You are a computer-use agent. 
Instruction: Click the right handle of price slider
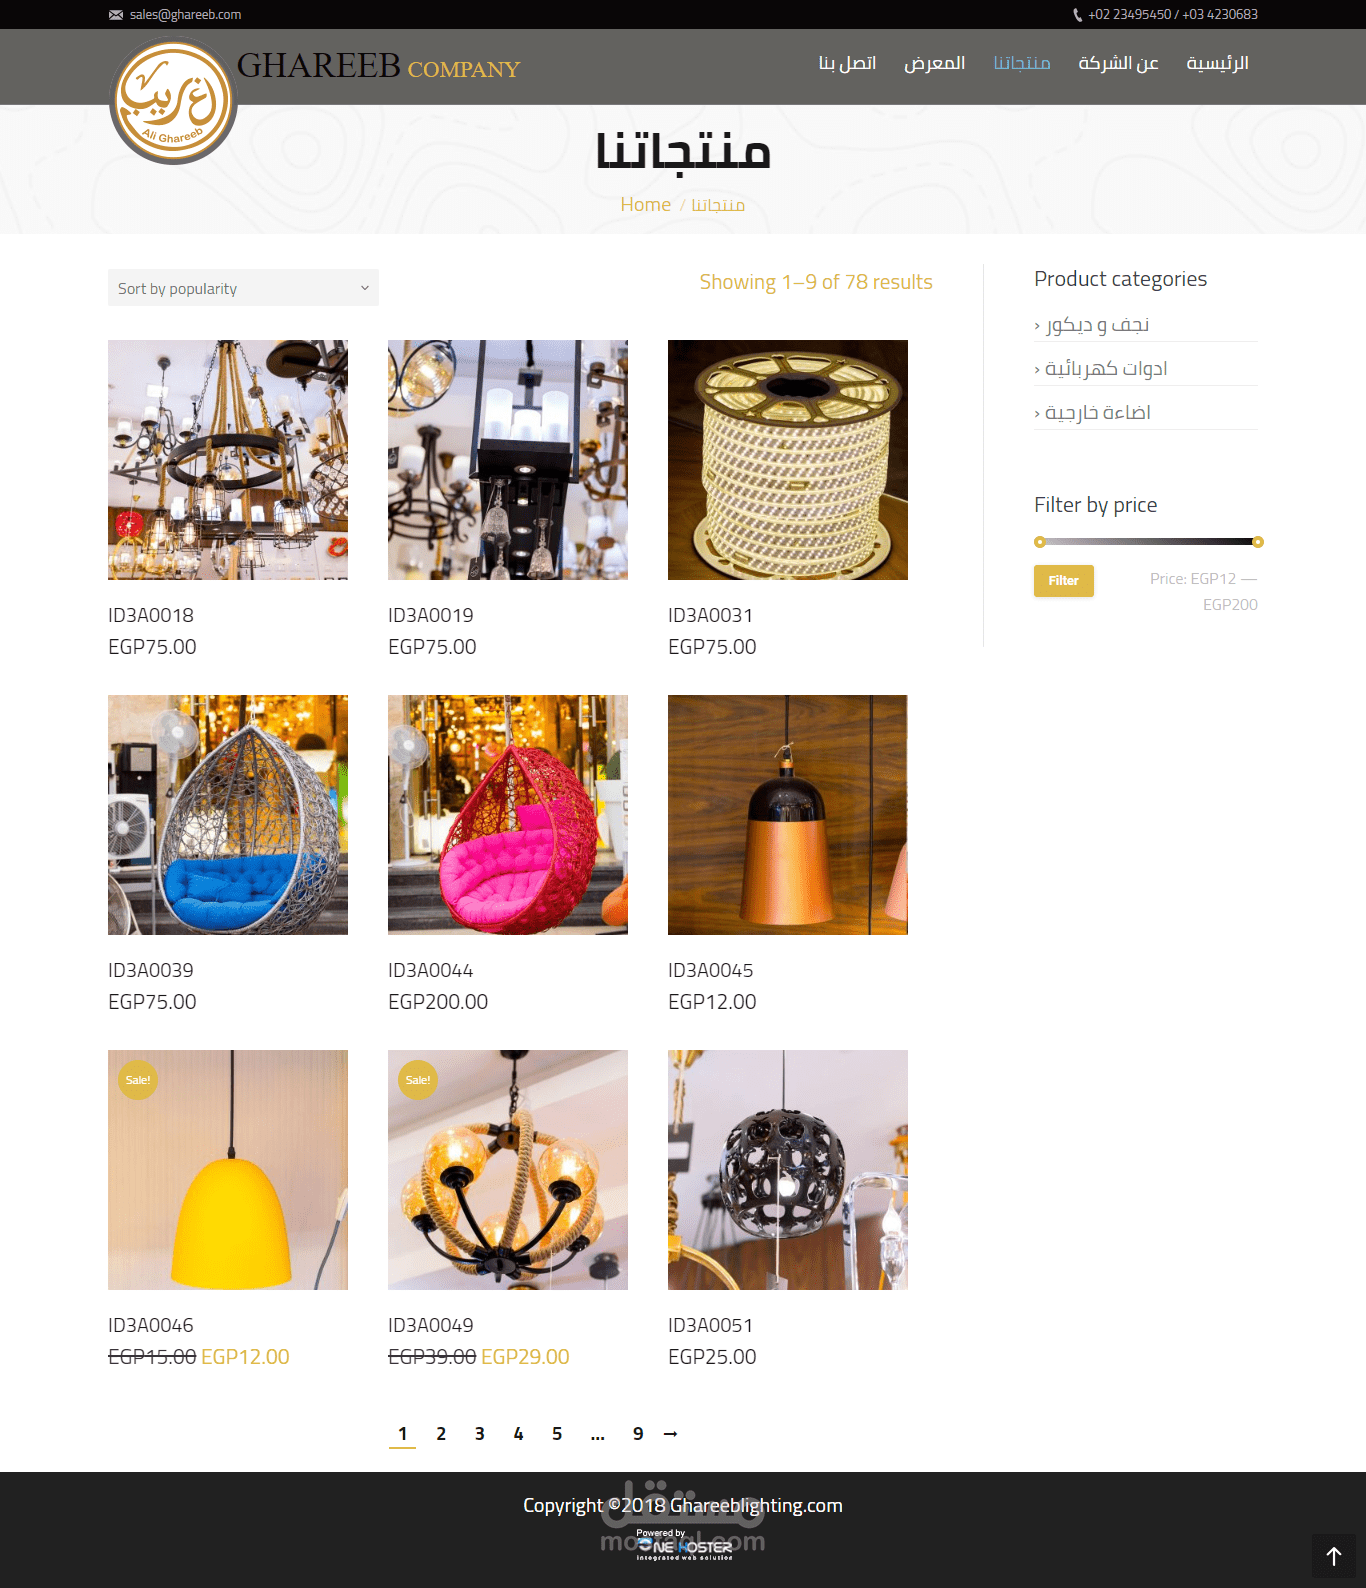[1258, 542]
